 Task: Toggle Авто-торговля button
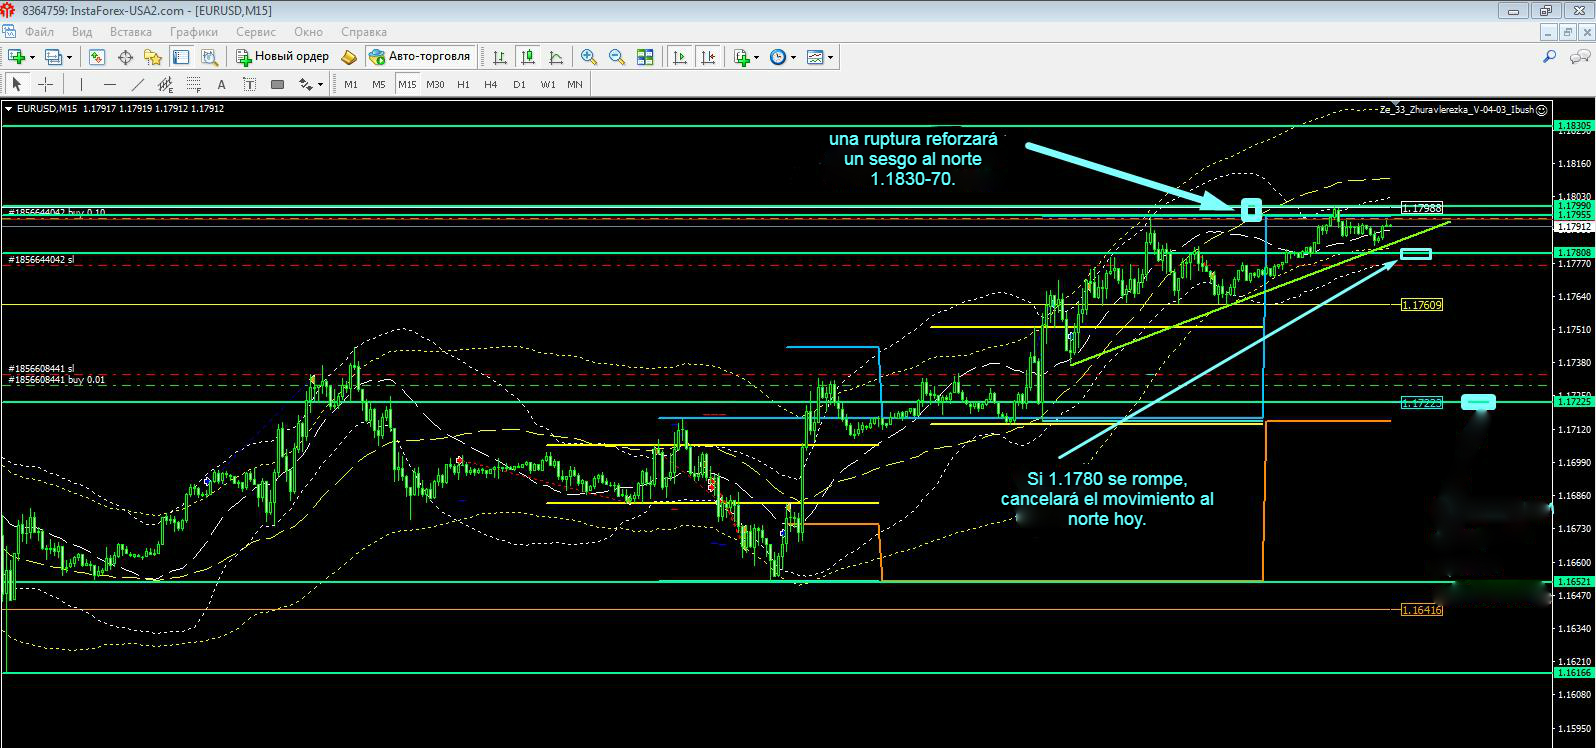click(x=419, y=57)
